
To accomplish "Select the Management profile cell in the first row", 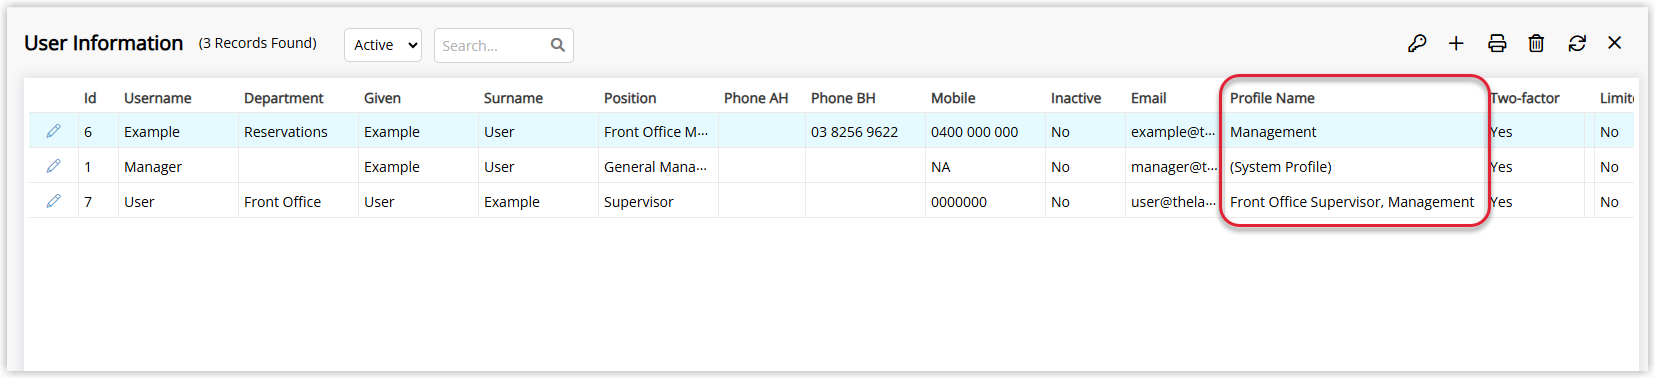I will pyautogui.click(x=1273, y=132).
